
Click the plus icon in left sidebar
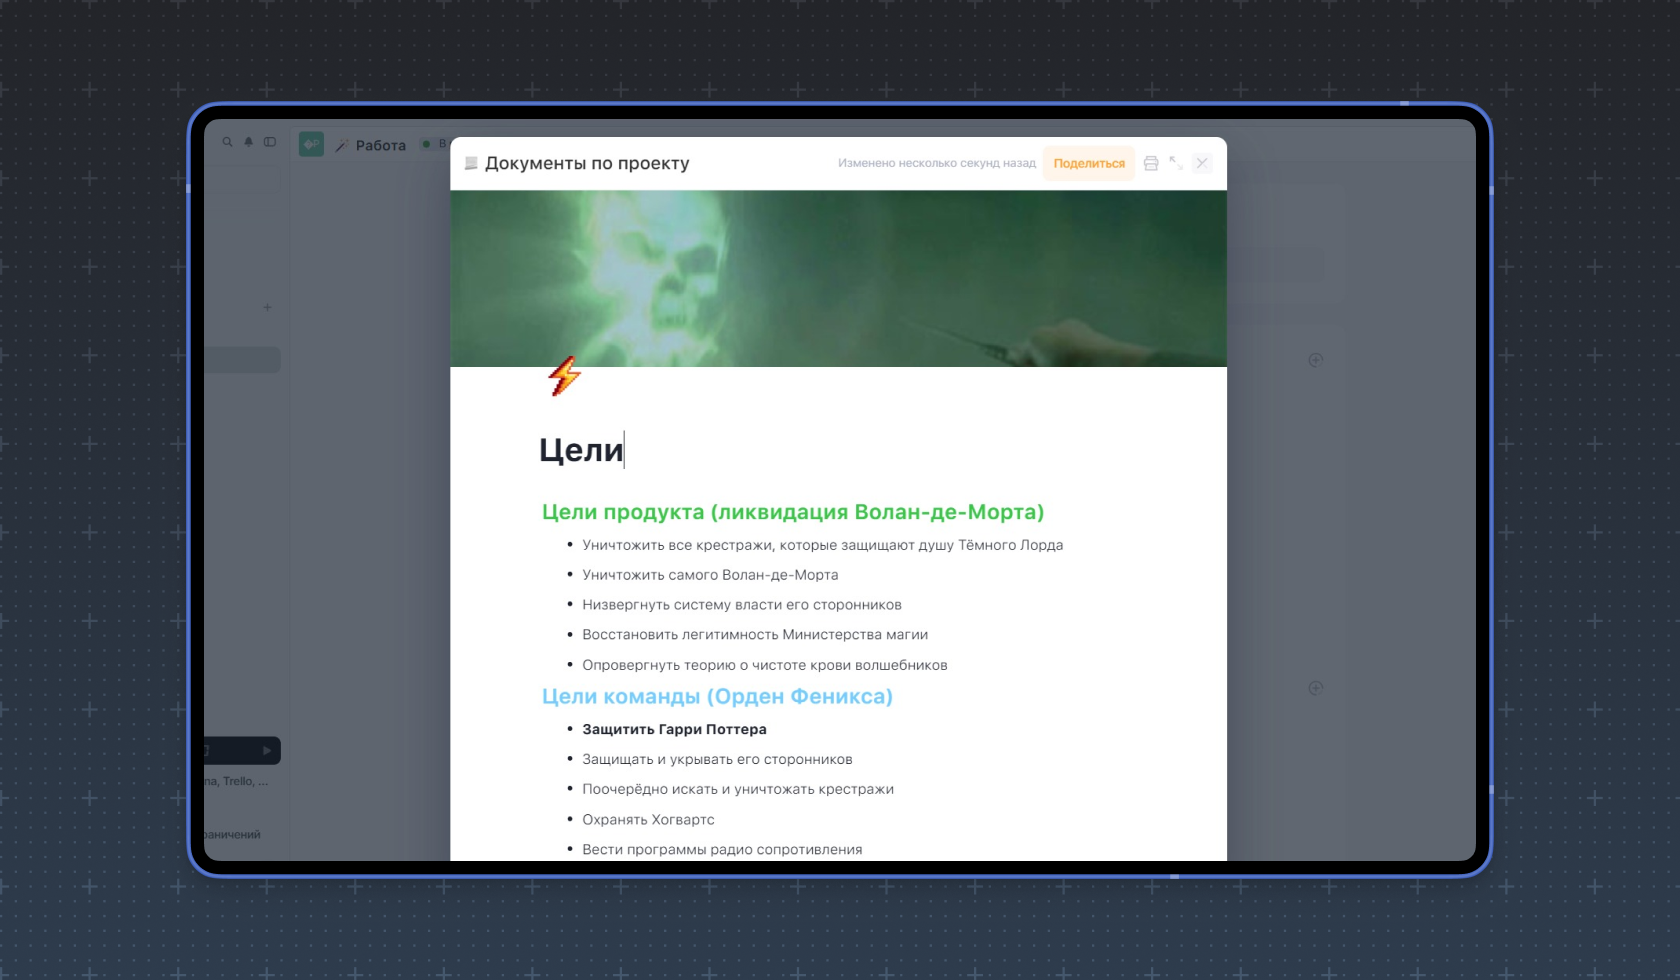coord(267,307)
